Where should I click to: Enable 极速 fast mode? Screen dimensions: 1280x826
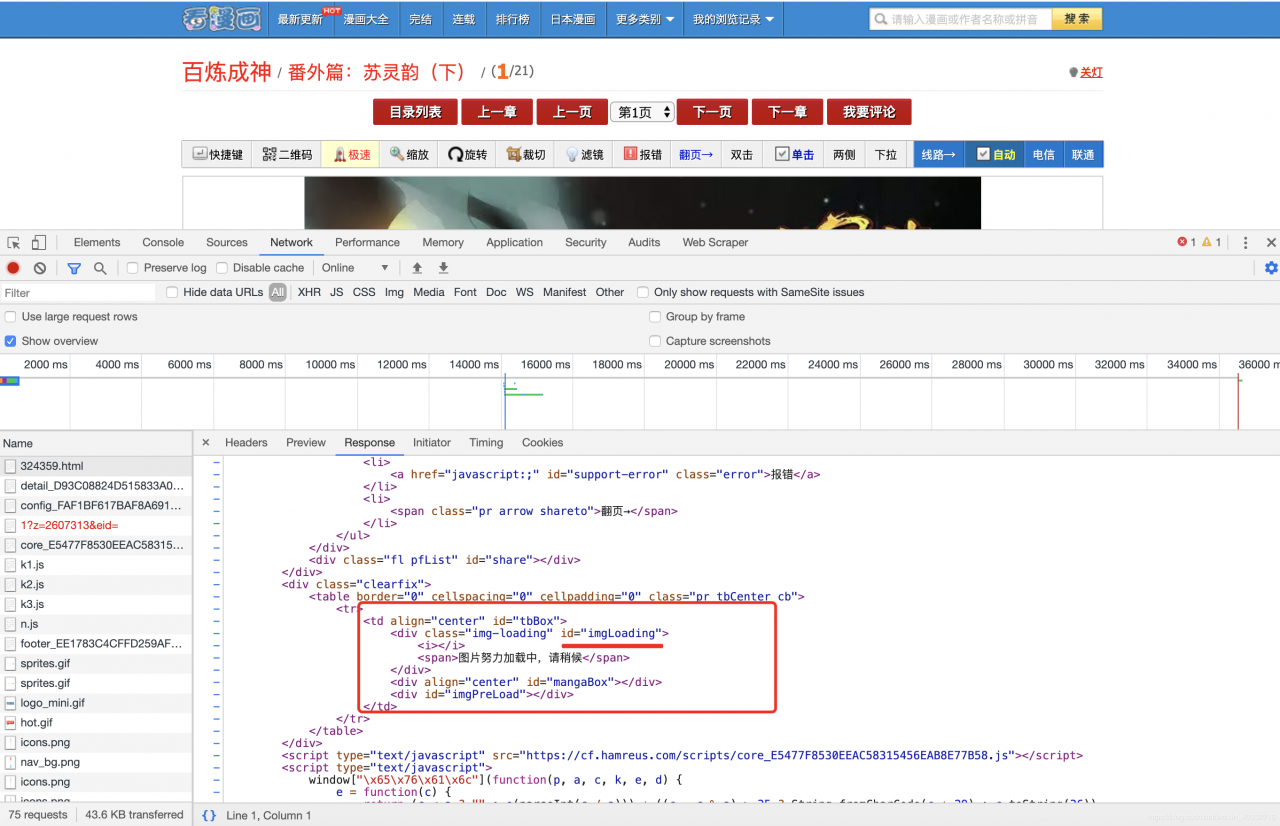point(351,155)
